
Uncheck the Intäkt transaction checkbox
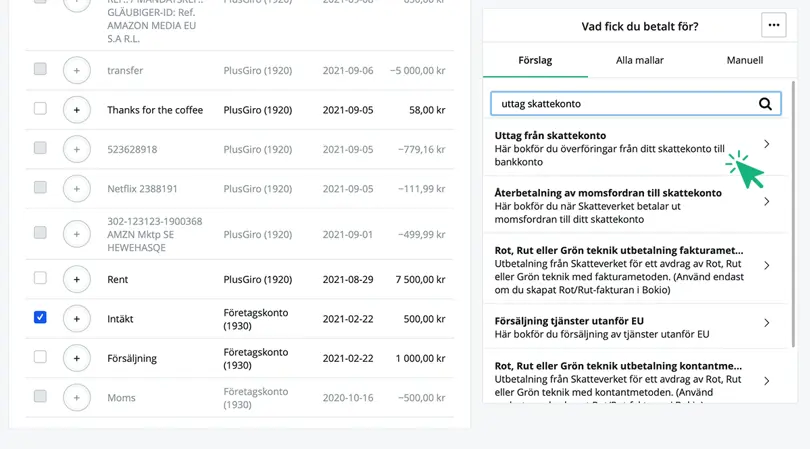coord(40,317)
